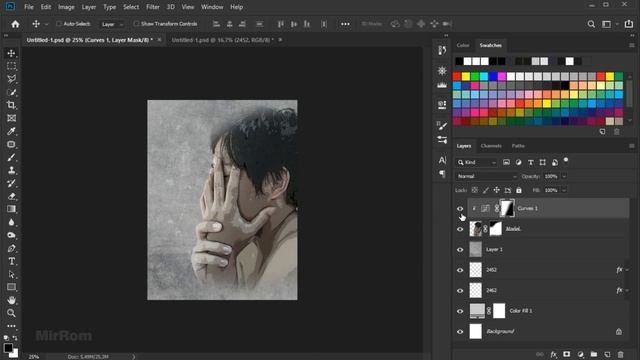Enable the Auto-Select checkbox
This screenshot has width=640, height=360.
tap(59, 24)
